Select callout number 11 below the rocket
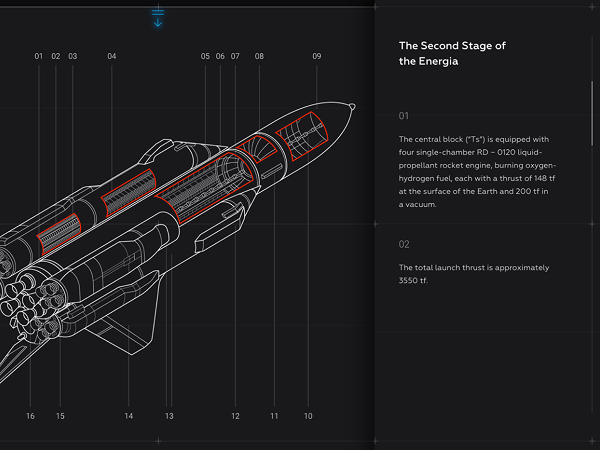The height and width of the screenshot is (450, 600). (274, 416)
